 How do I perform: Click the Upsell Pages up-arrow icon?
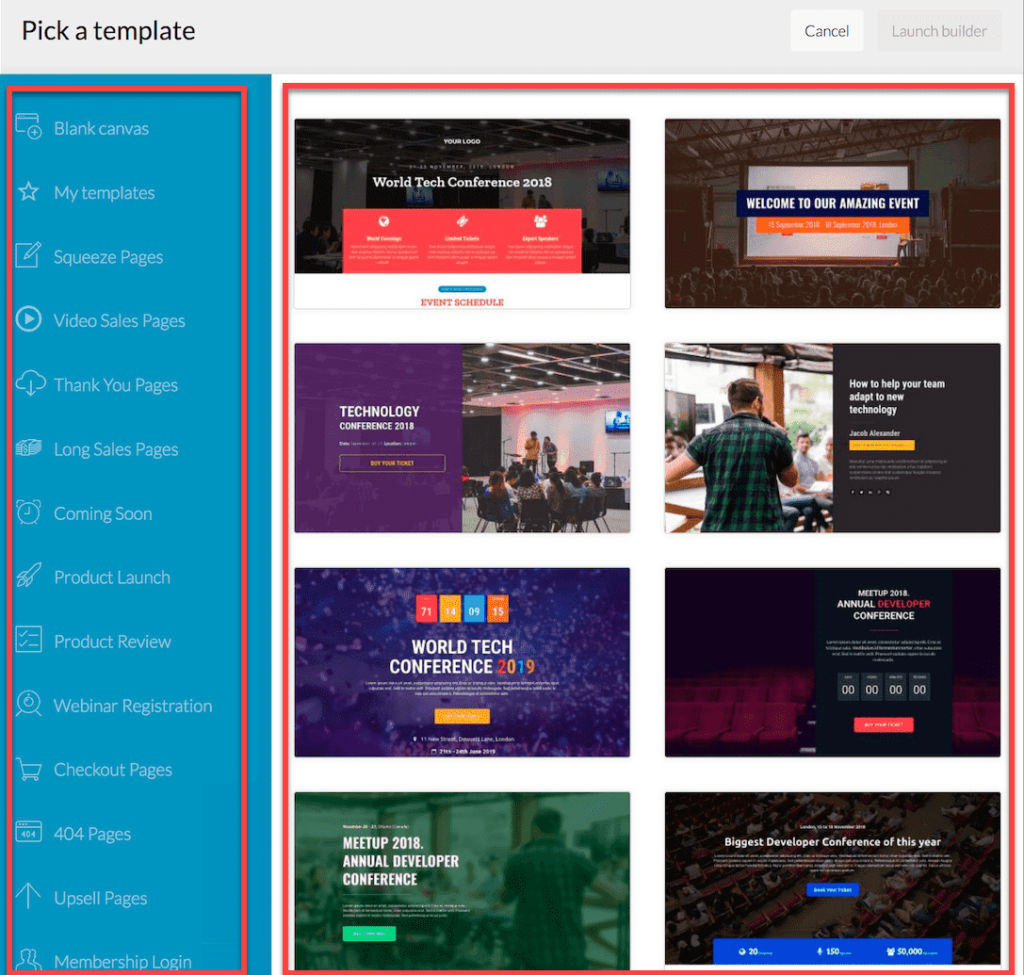click(29, 896)
